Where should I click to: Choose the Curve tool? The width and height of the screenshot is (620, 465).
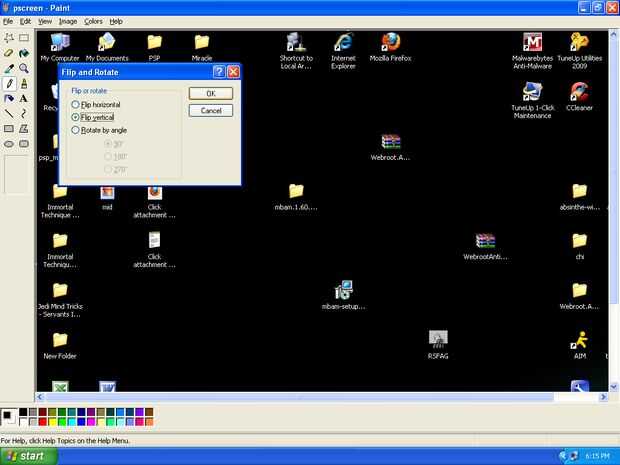[24, 114]
